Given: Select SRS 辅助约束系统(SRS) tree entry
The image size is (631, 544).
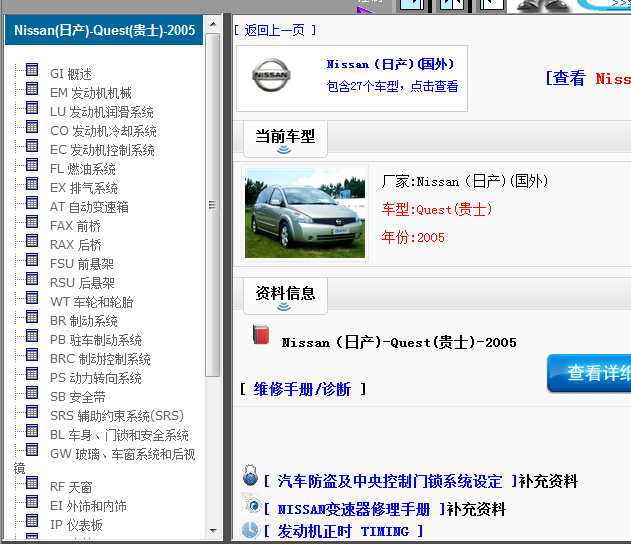Looking at the screenshot, I should [x=117, y=416].
